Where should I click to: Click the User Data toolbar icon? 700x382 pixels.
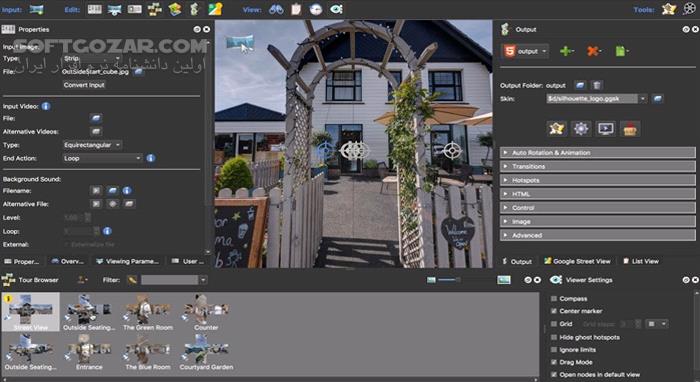tap(134, 9)
